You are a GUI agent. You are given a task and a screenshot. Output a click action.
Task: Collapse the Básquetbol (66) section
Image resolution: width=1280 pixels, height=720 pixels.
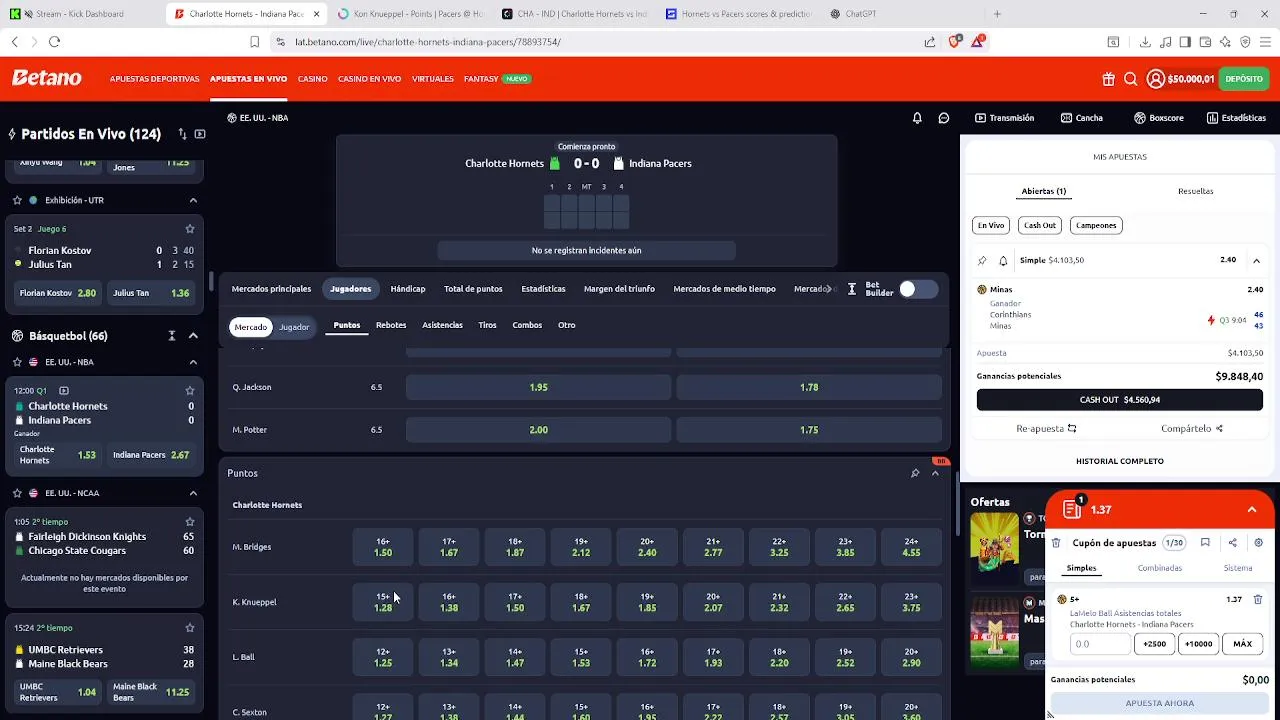tap(193, 336)
